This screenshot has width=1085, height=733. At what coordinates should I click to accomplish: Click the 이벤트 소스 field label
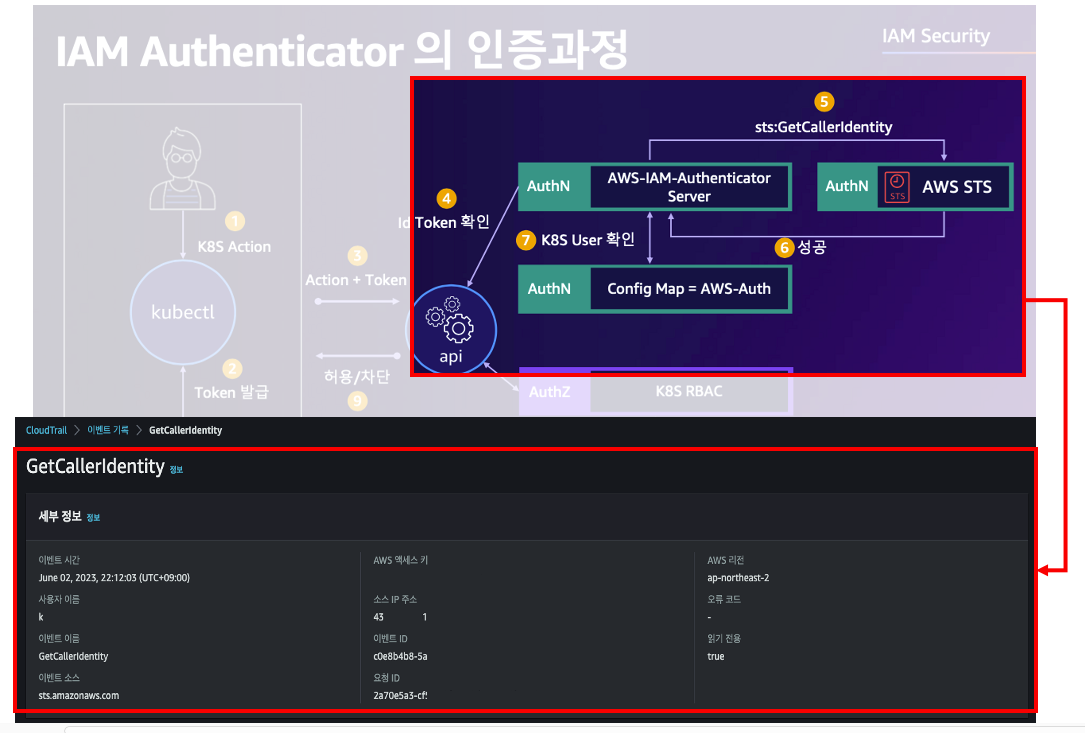pos(59,678)
